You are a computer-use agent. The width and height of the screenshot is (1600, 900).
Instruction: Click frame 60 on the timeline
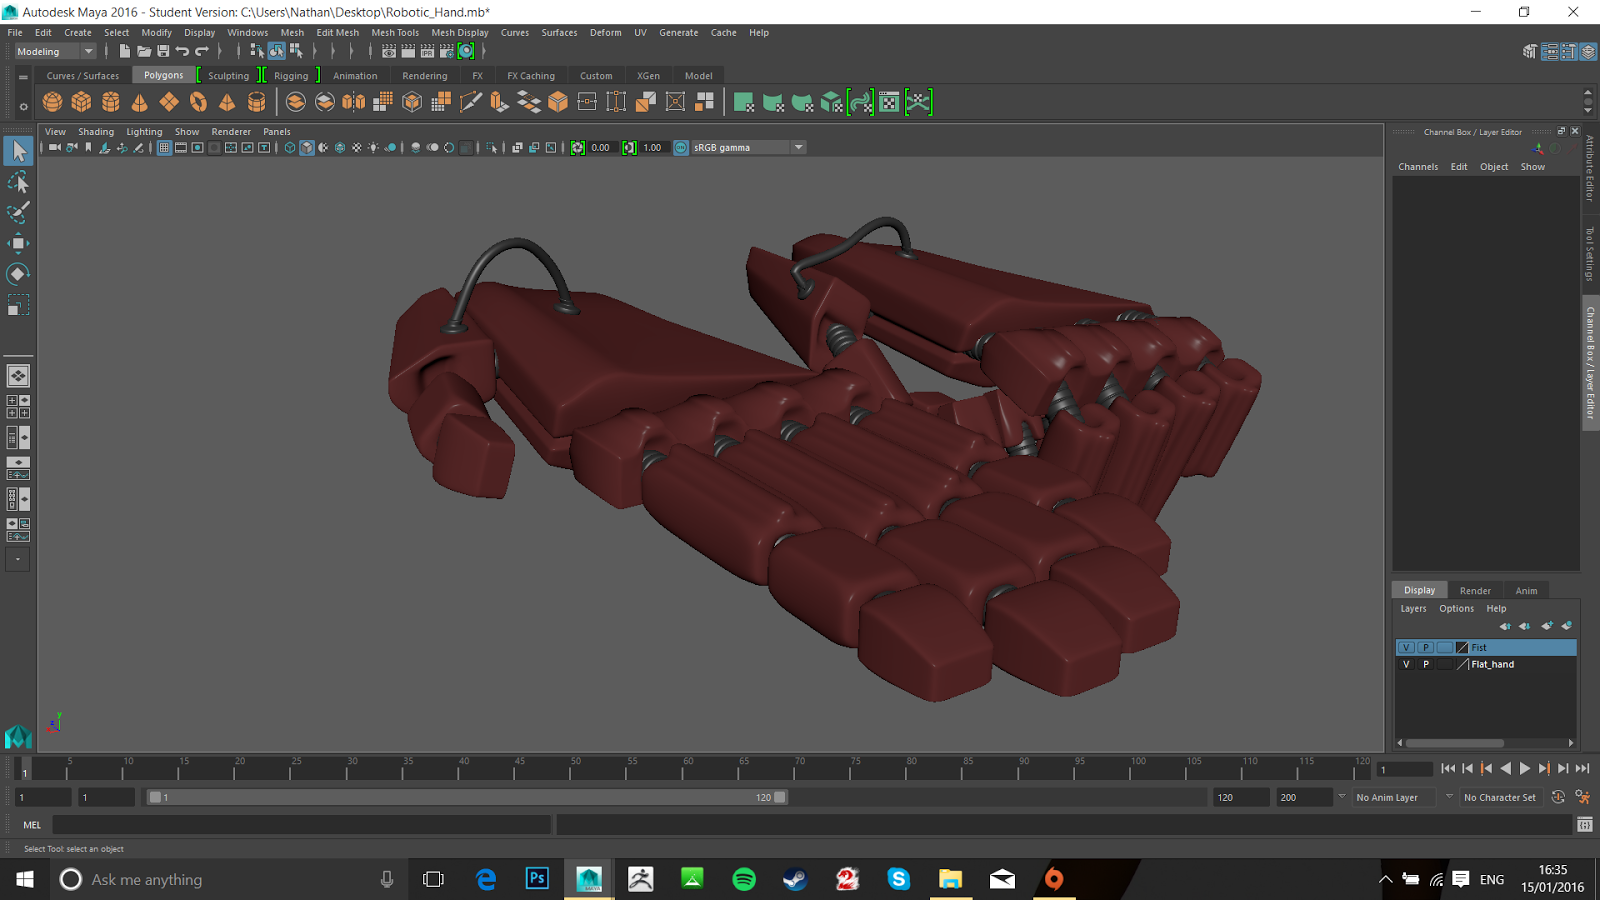point(688,768)
